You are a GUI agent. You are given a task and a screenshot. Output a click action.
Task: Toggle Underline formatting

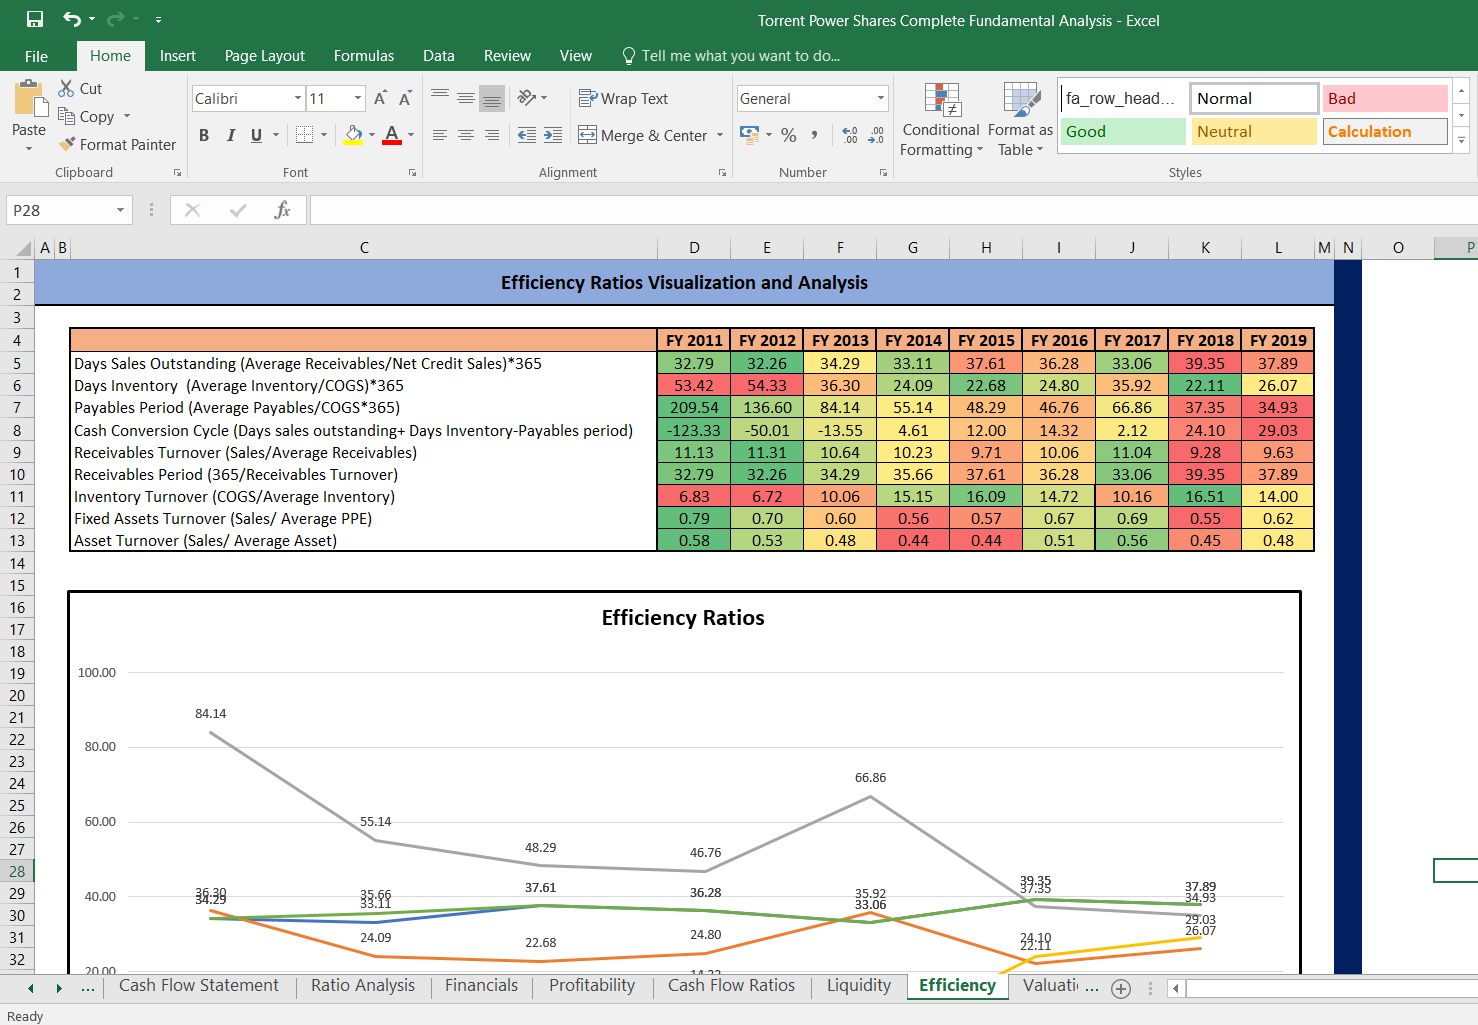point(256,135)
